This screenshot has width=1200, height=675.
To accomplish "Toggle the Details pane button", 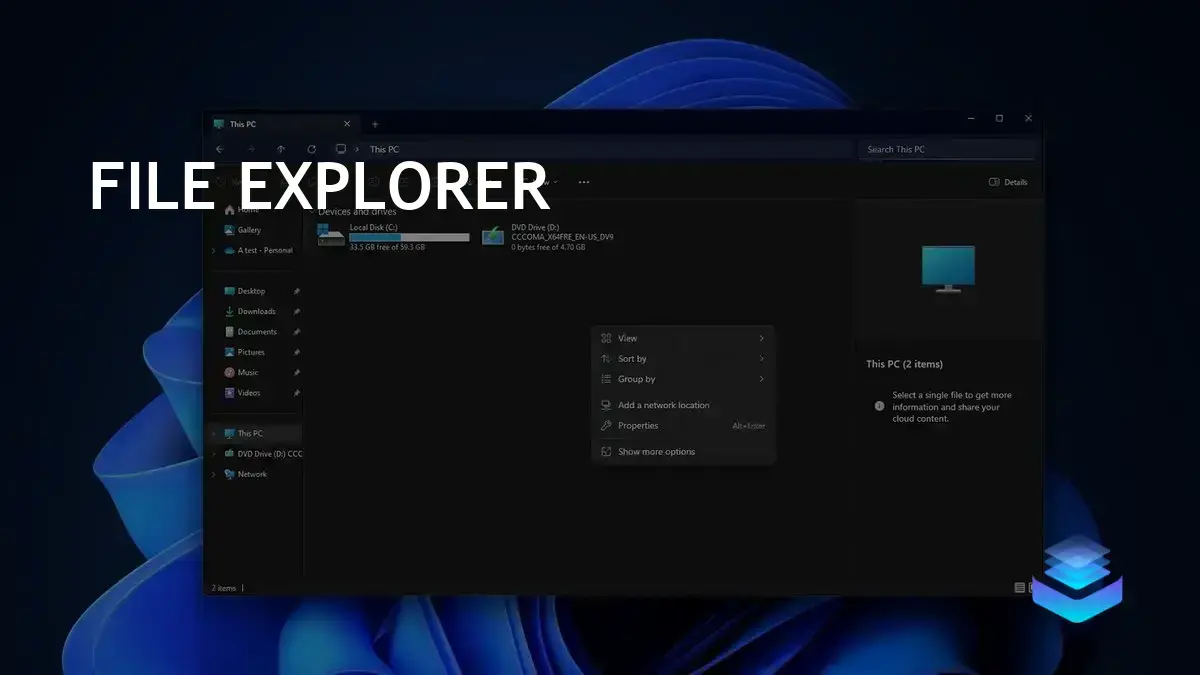I will tap(1008, 182).
